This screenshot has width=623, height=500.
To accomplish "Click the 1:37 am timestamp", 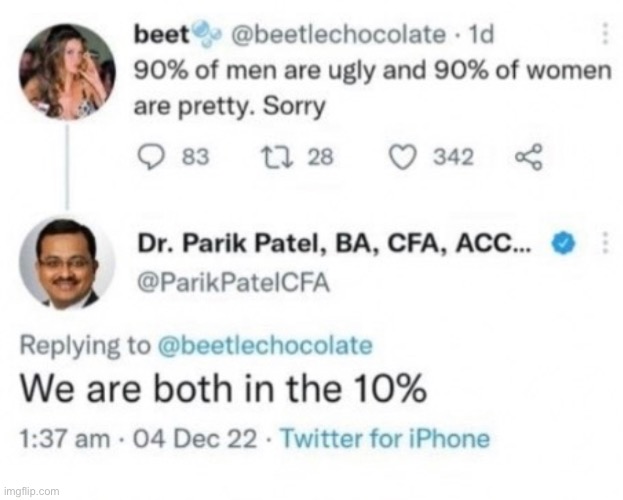I will pyautogui.click(x=65, y=440).
